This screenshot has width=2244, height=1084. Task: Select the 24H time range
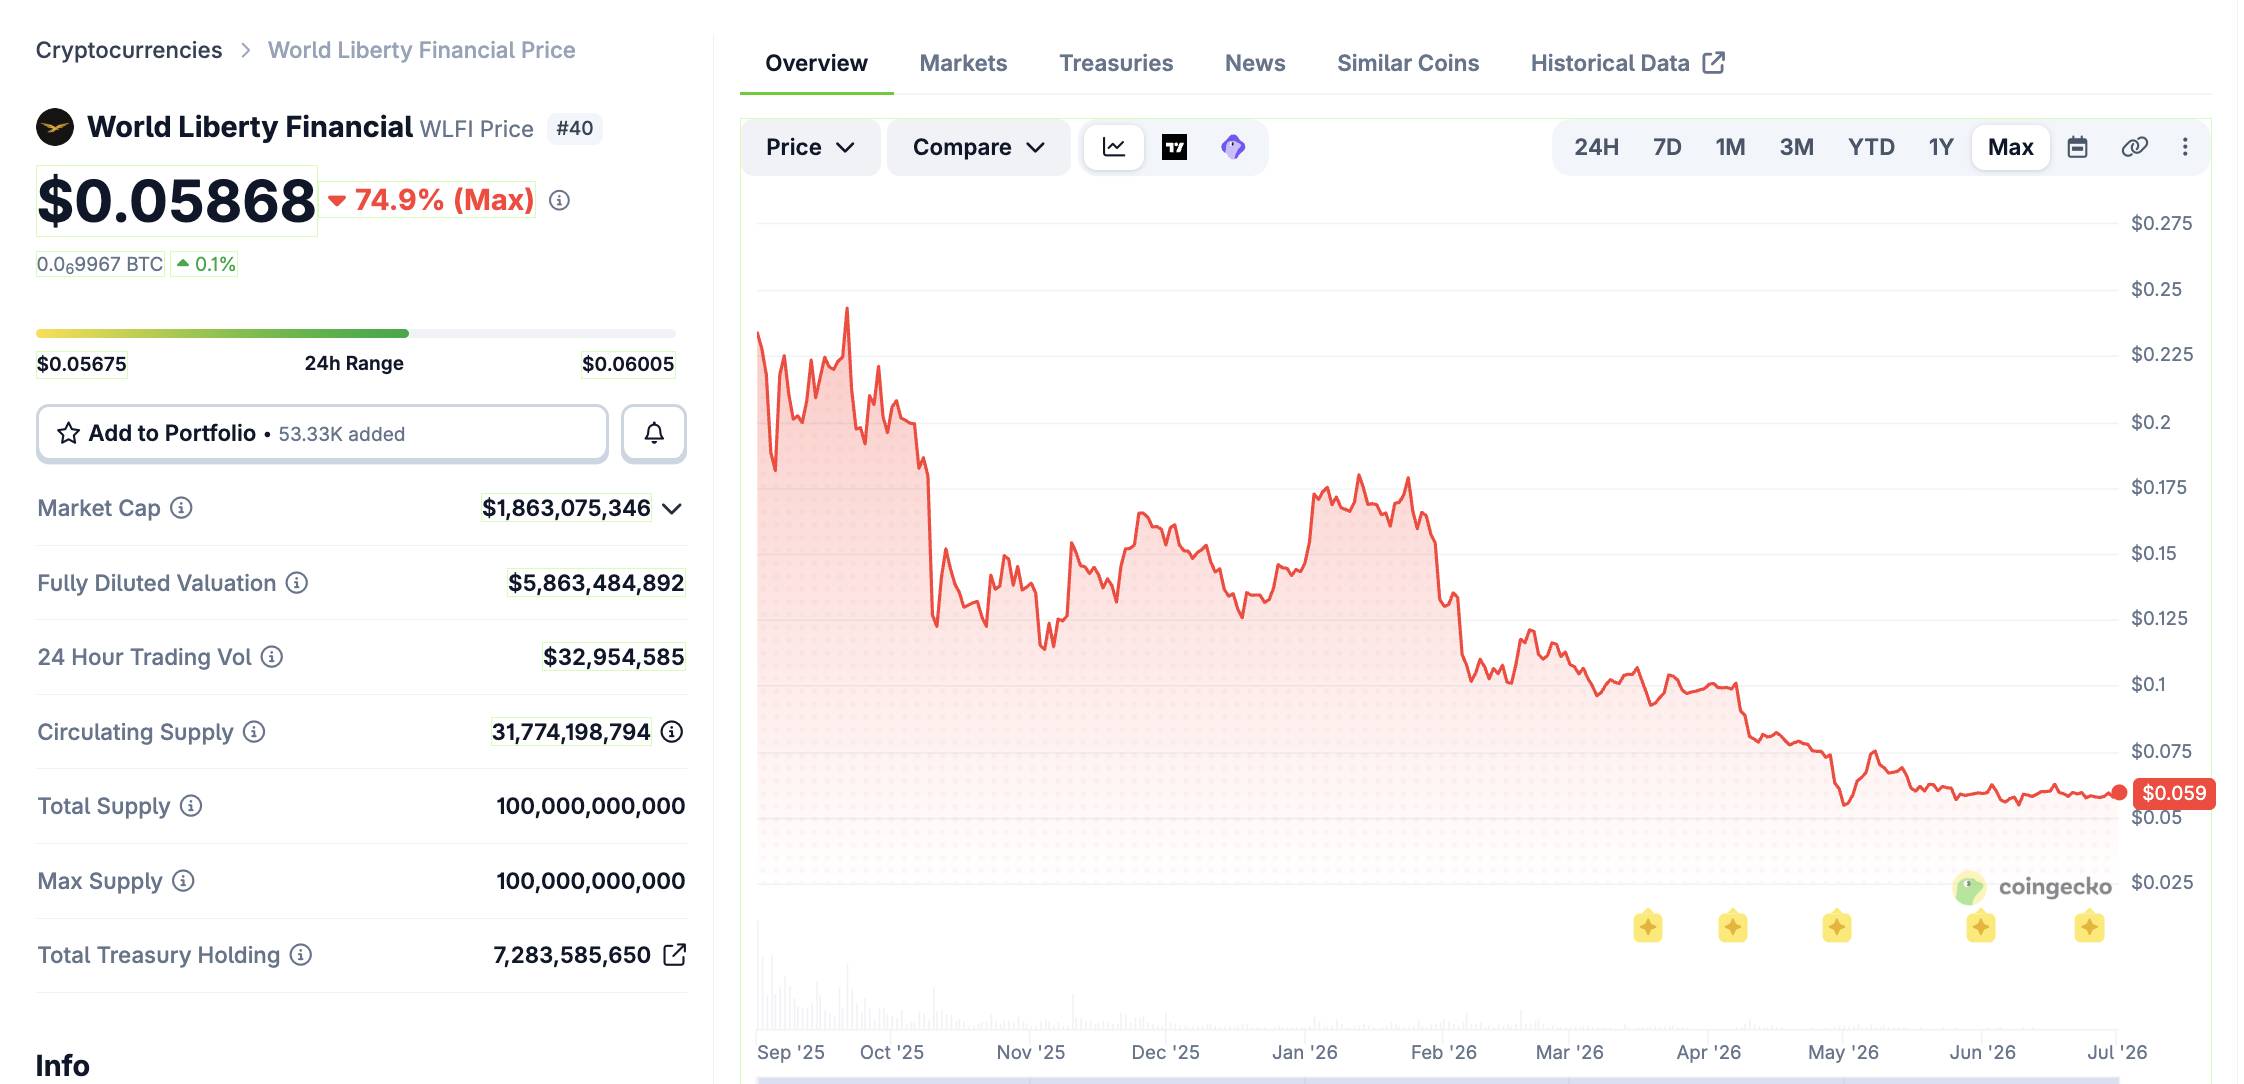coord(1596,147)
